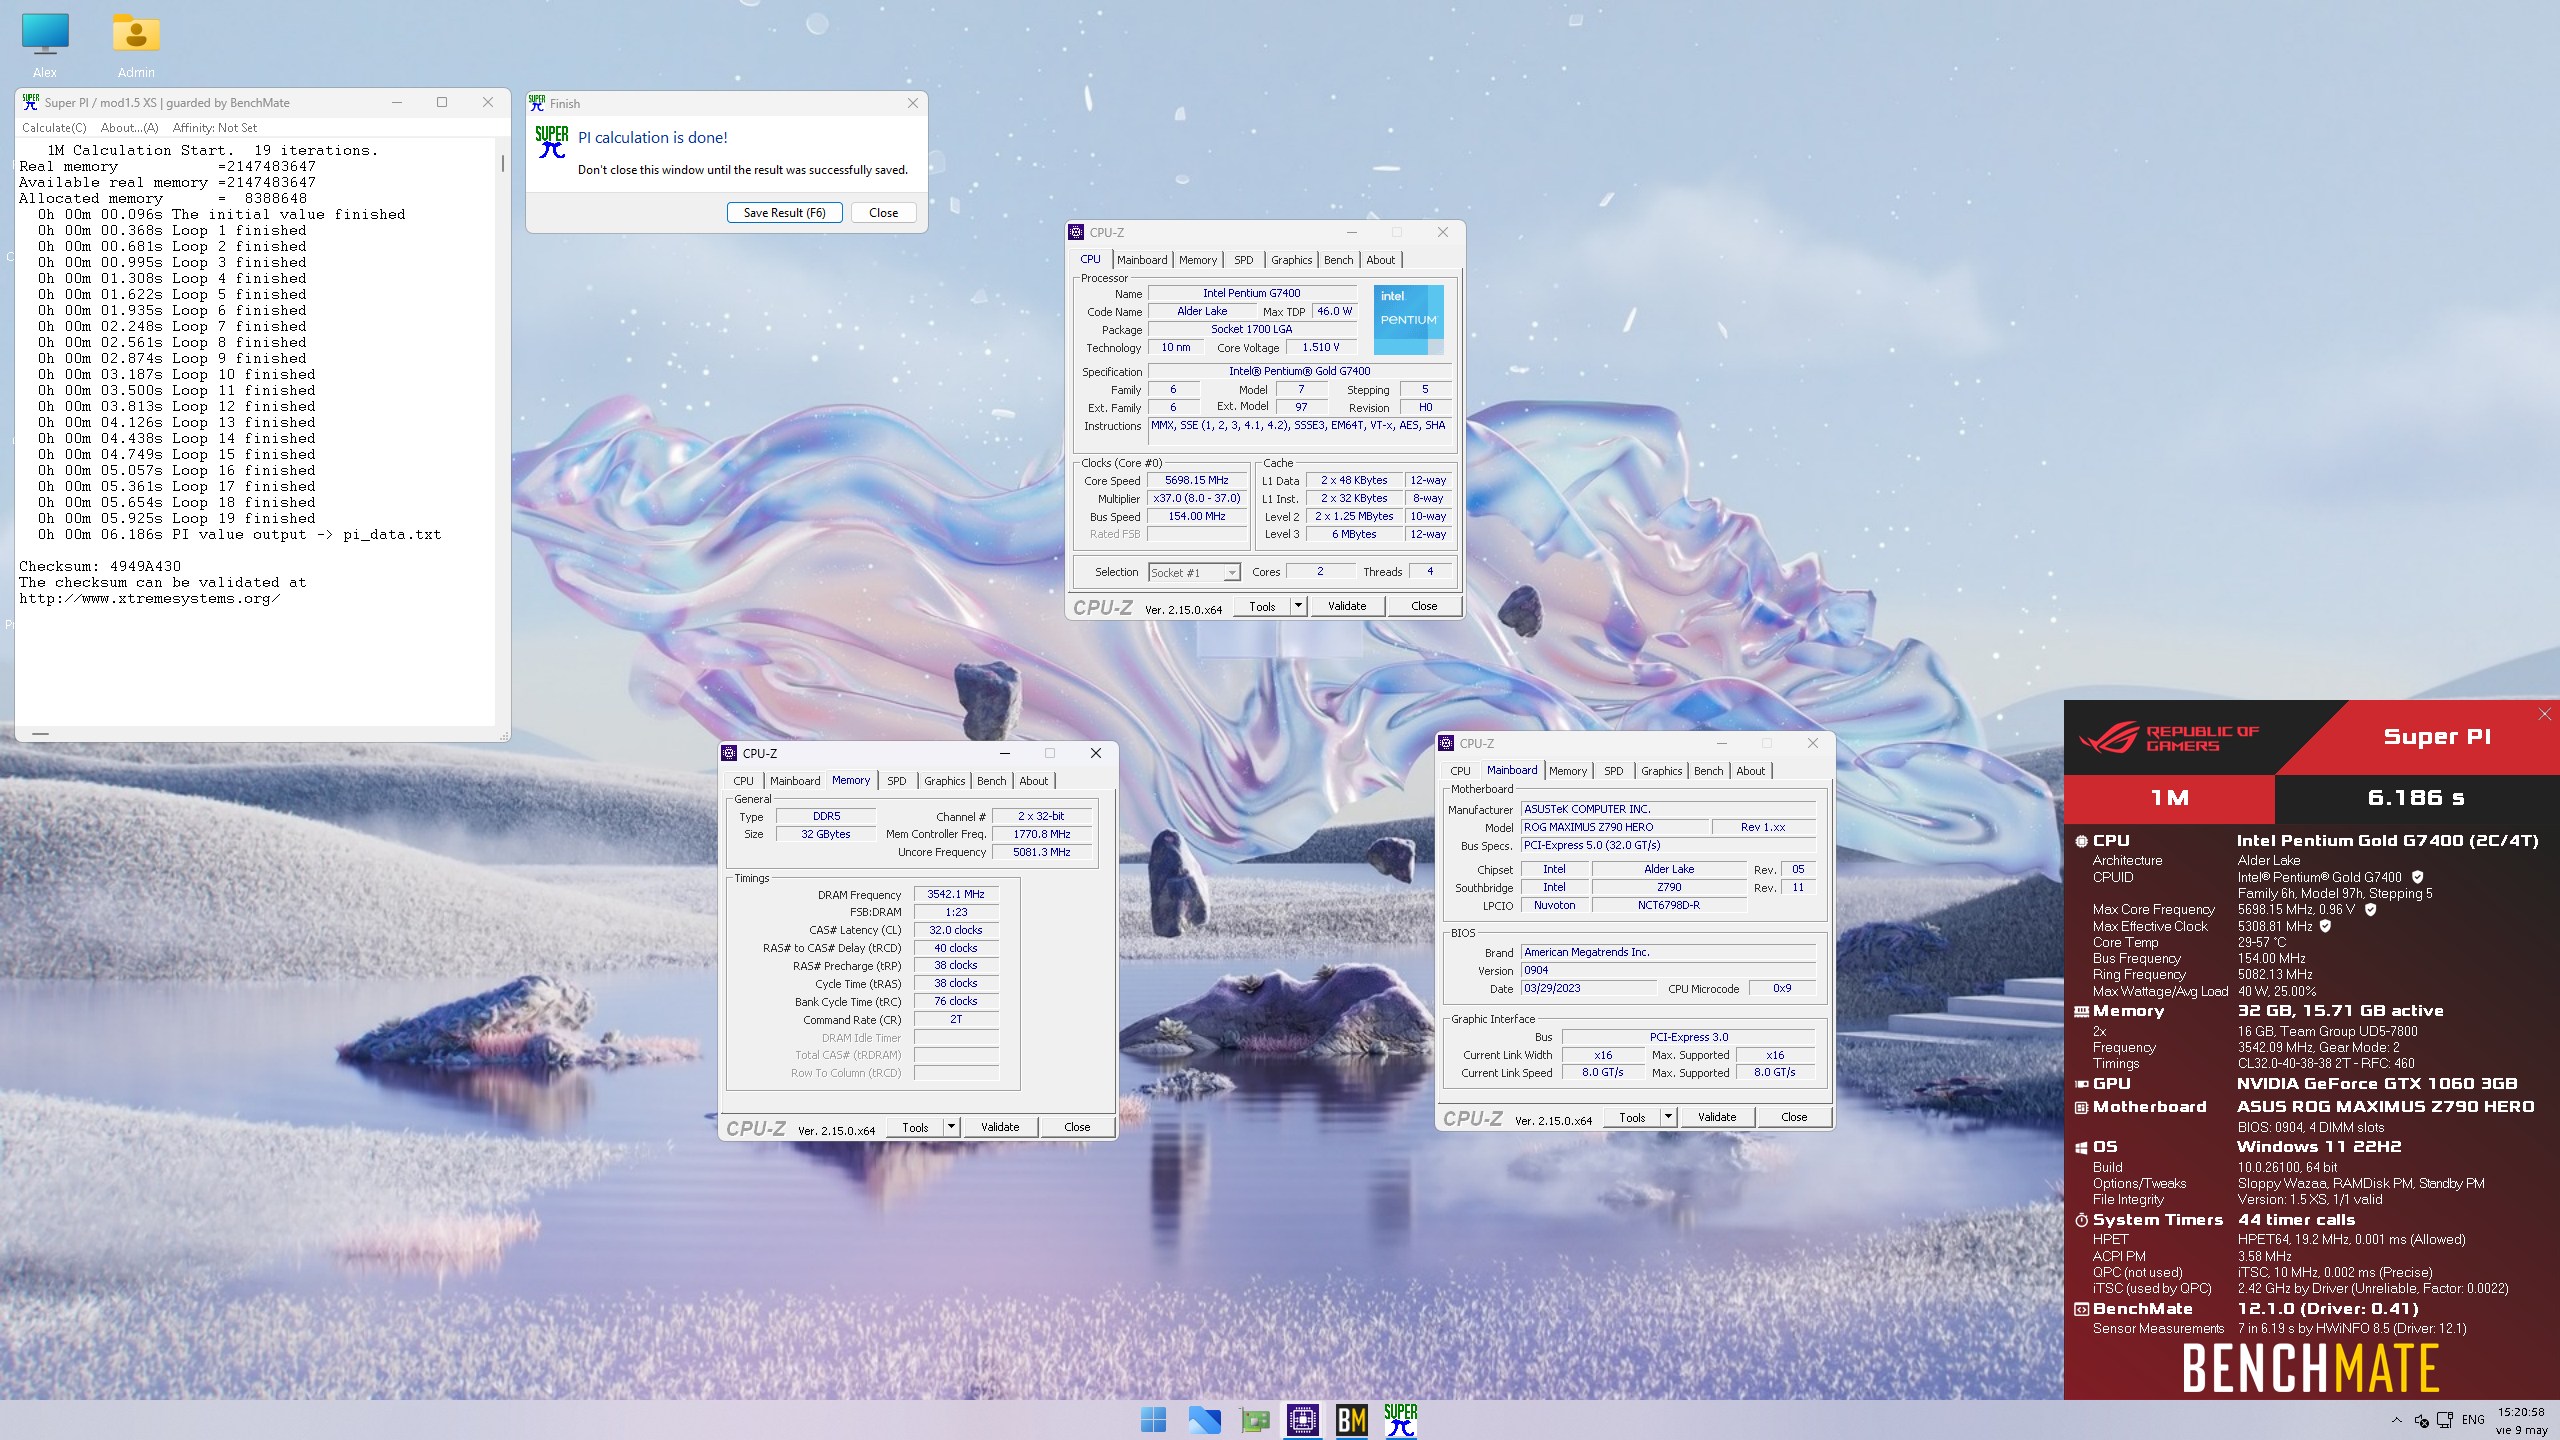The image size is (2560, 1440).
Task: Close the BenchMate Super PI result panel
Action: pos(2544,714)
